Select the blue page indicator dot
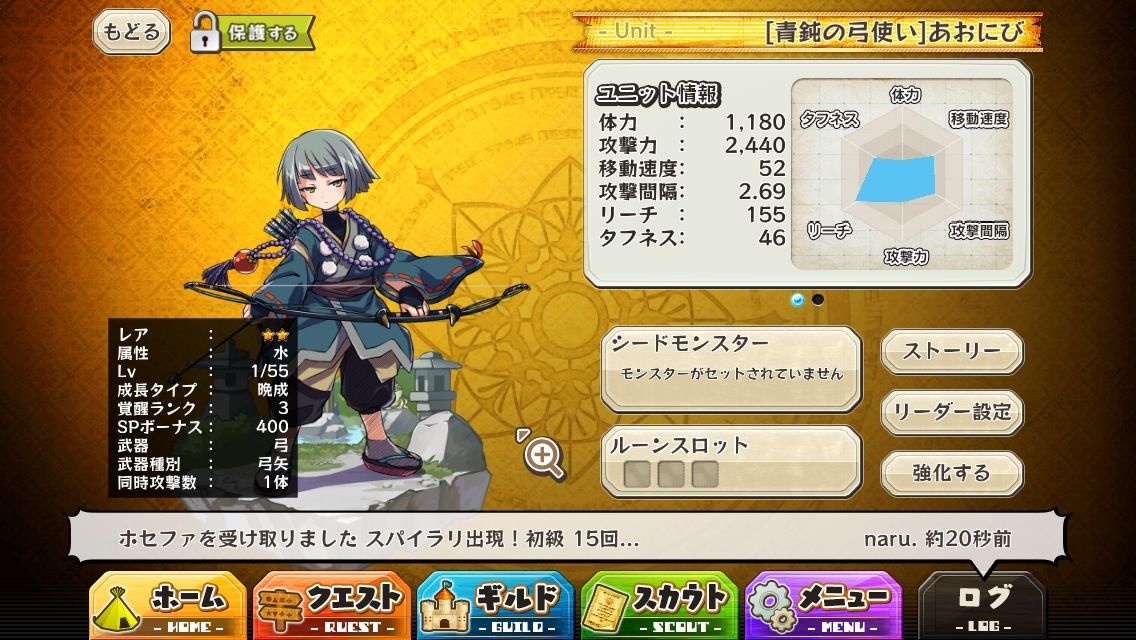The image size is (1136, 640). [x=798, y=299]
